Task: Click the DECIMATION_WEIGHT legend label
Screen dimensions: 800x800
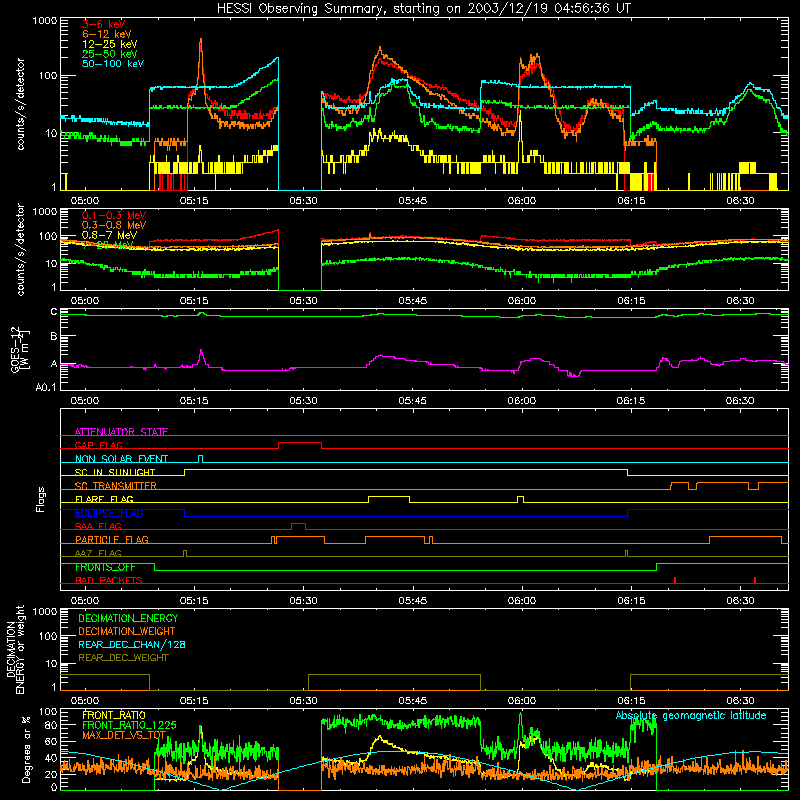Action: coord(127,631)
